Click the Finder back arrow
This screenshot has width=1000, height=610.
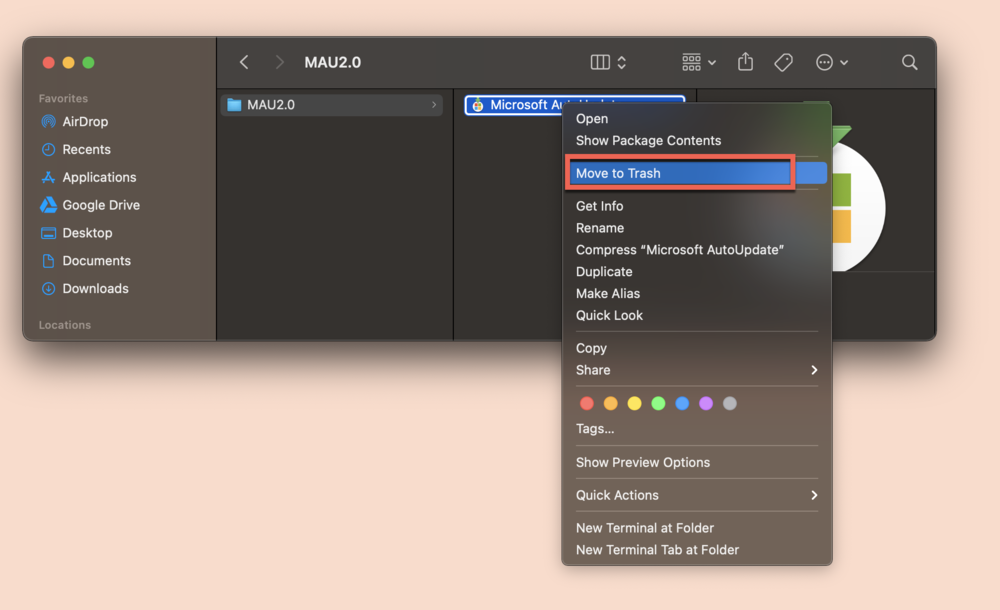coord(244,62)
